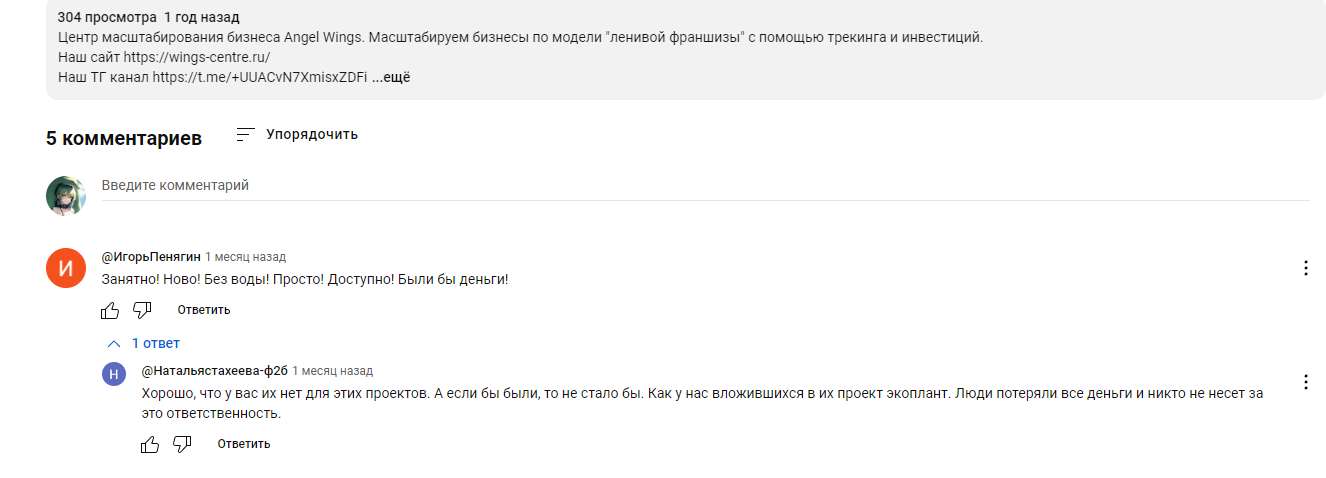Open three-dot menu for Игорь Пенягин's comment
Viewport: 1326px width, 478px height.
point(1305,268)
